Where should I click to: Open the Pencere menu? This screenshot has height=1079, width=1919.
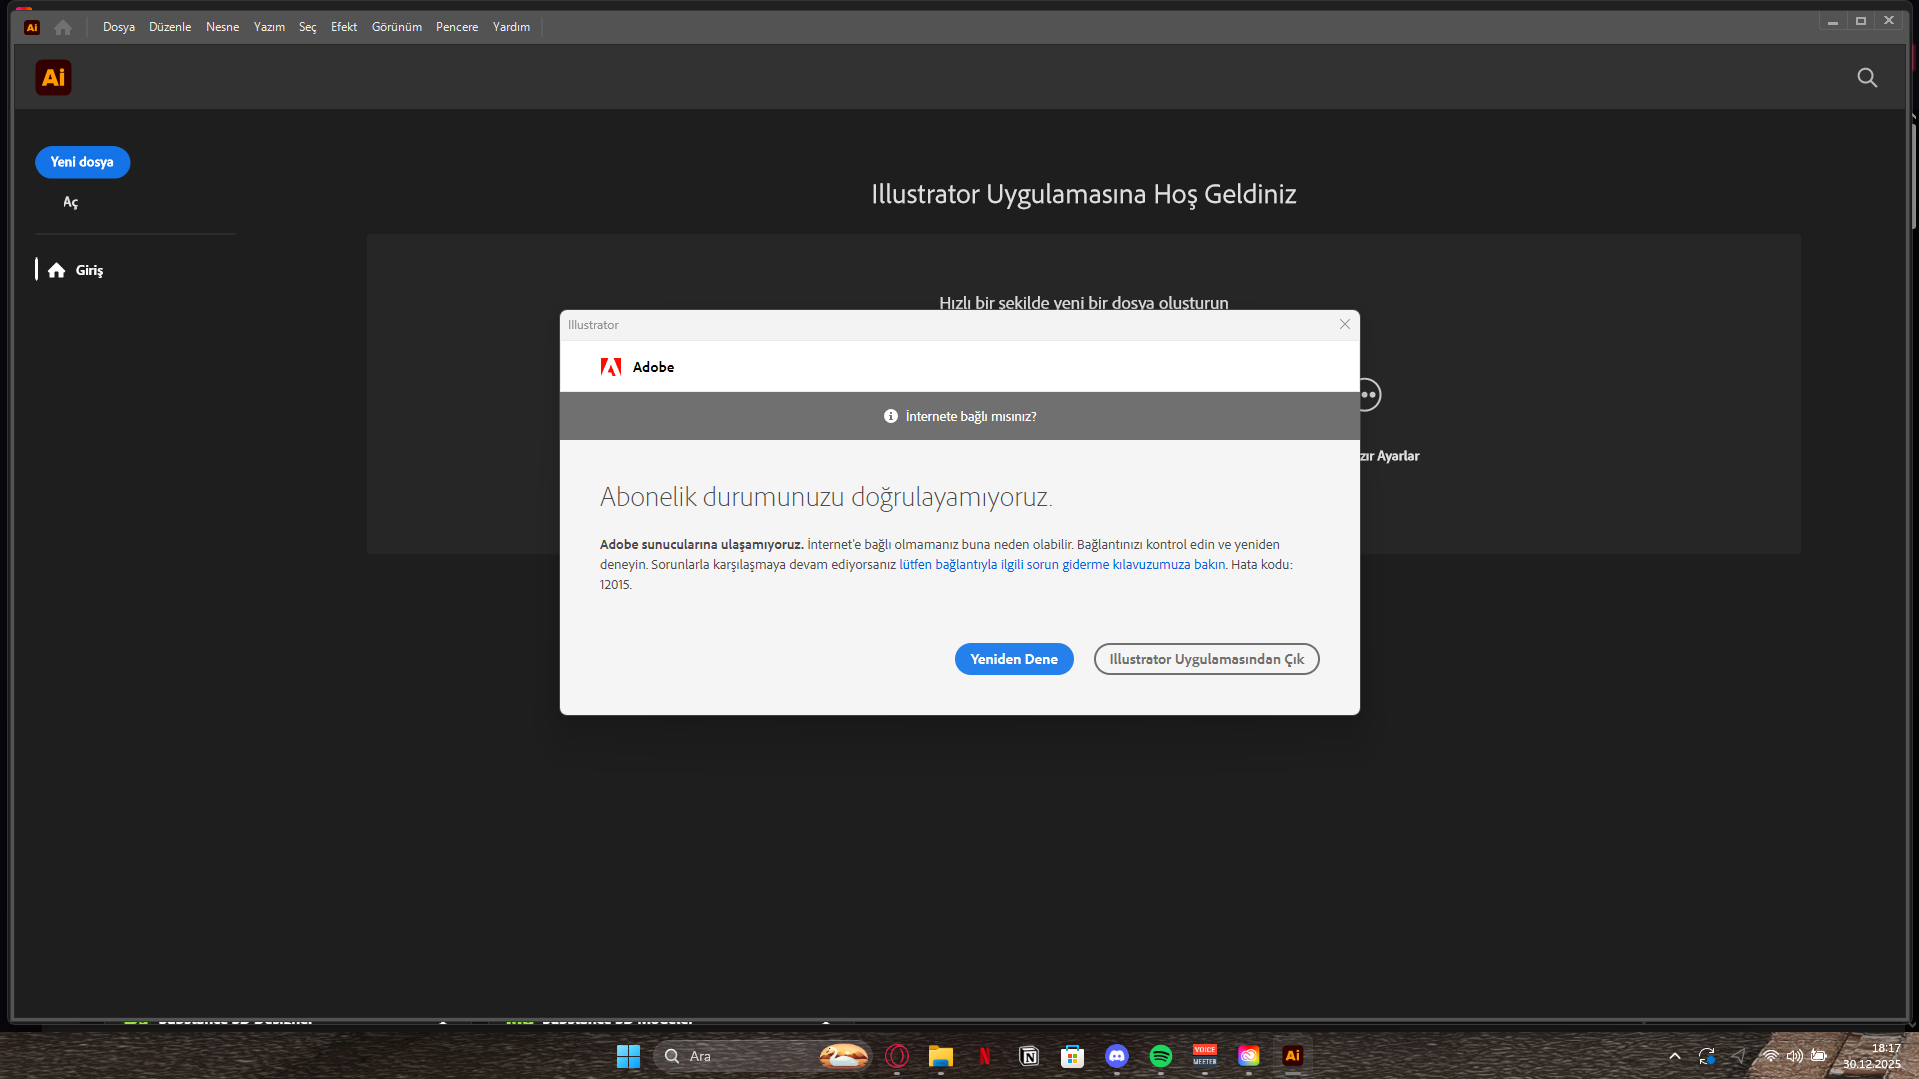point(457,27)
